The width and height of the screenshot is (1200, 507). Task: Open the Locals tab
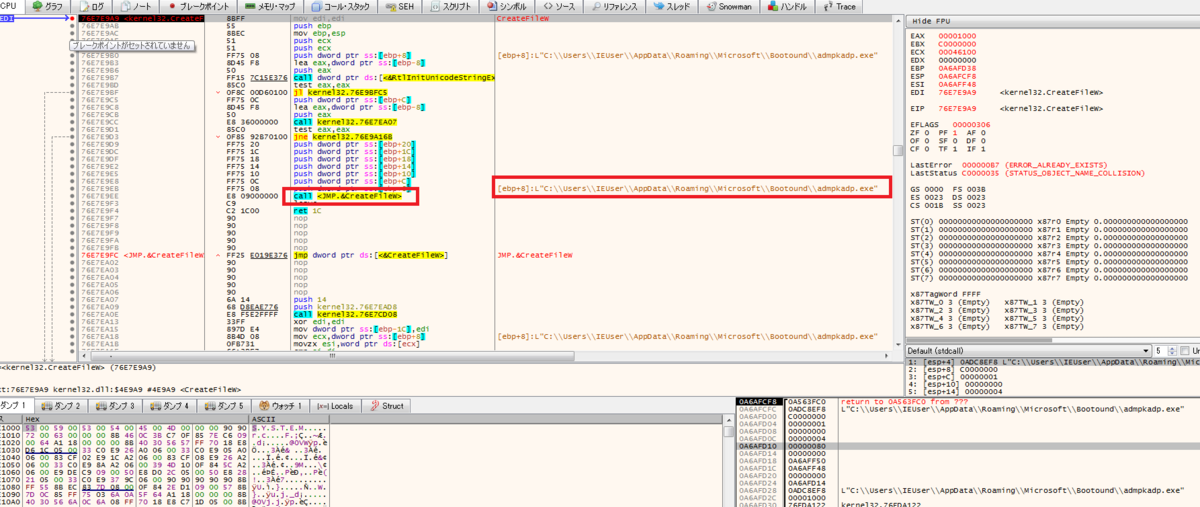[337, 406]
